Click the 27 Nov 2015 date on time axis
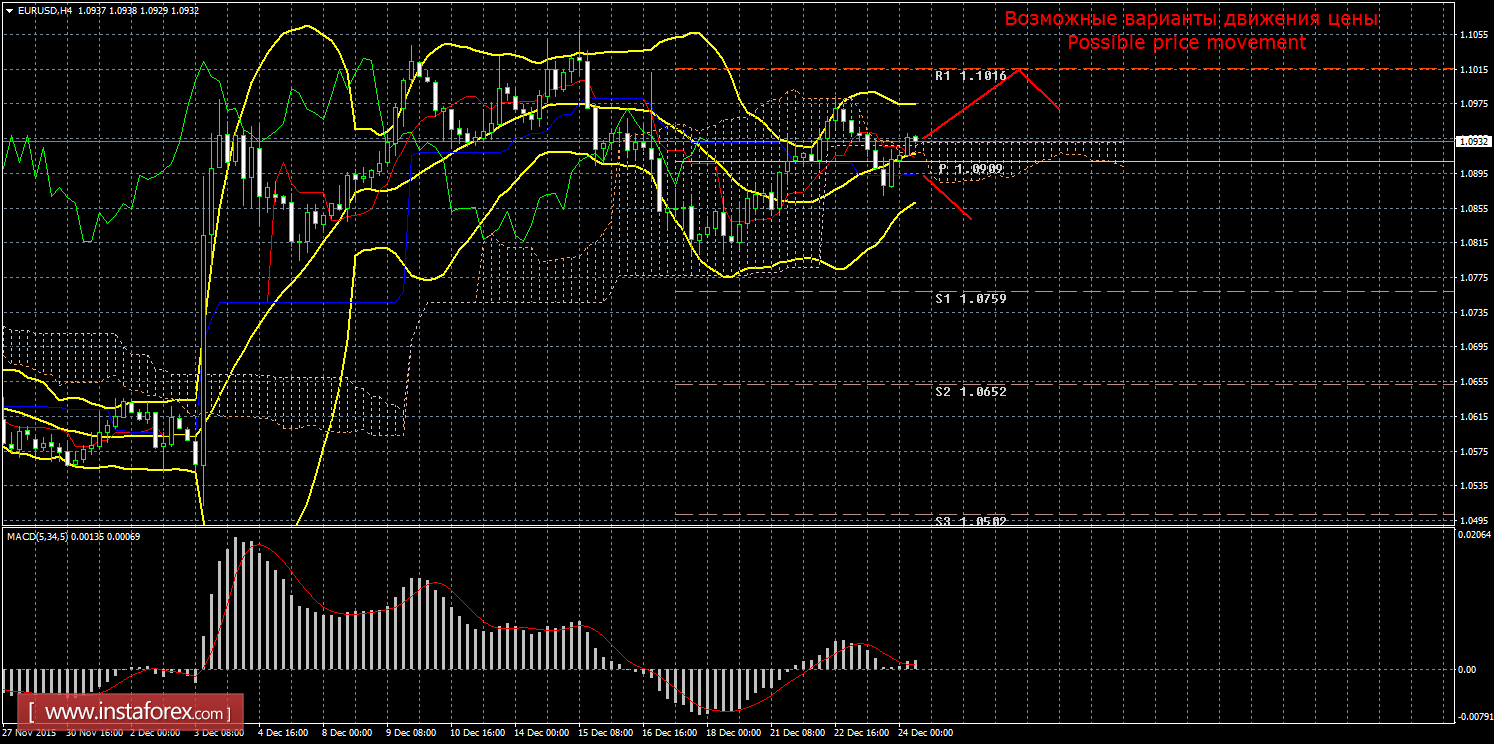1494x744 pixels. 28,733
